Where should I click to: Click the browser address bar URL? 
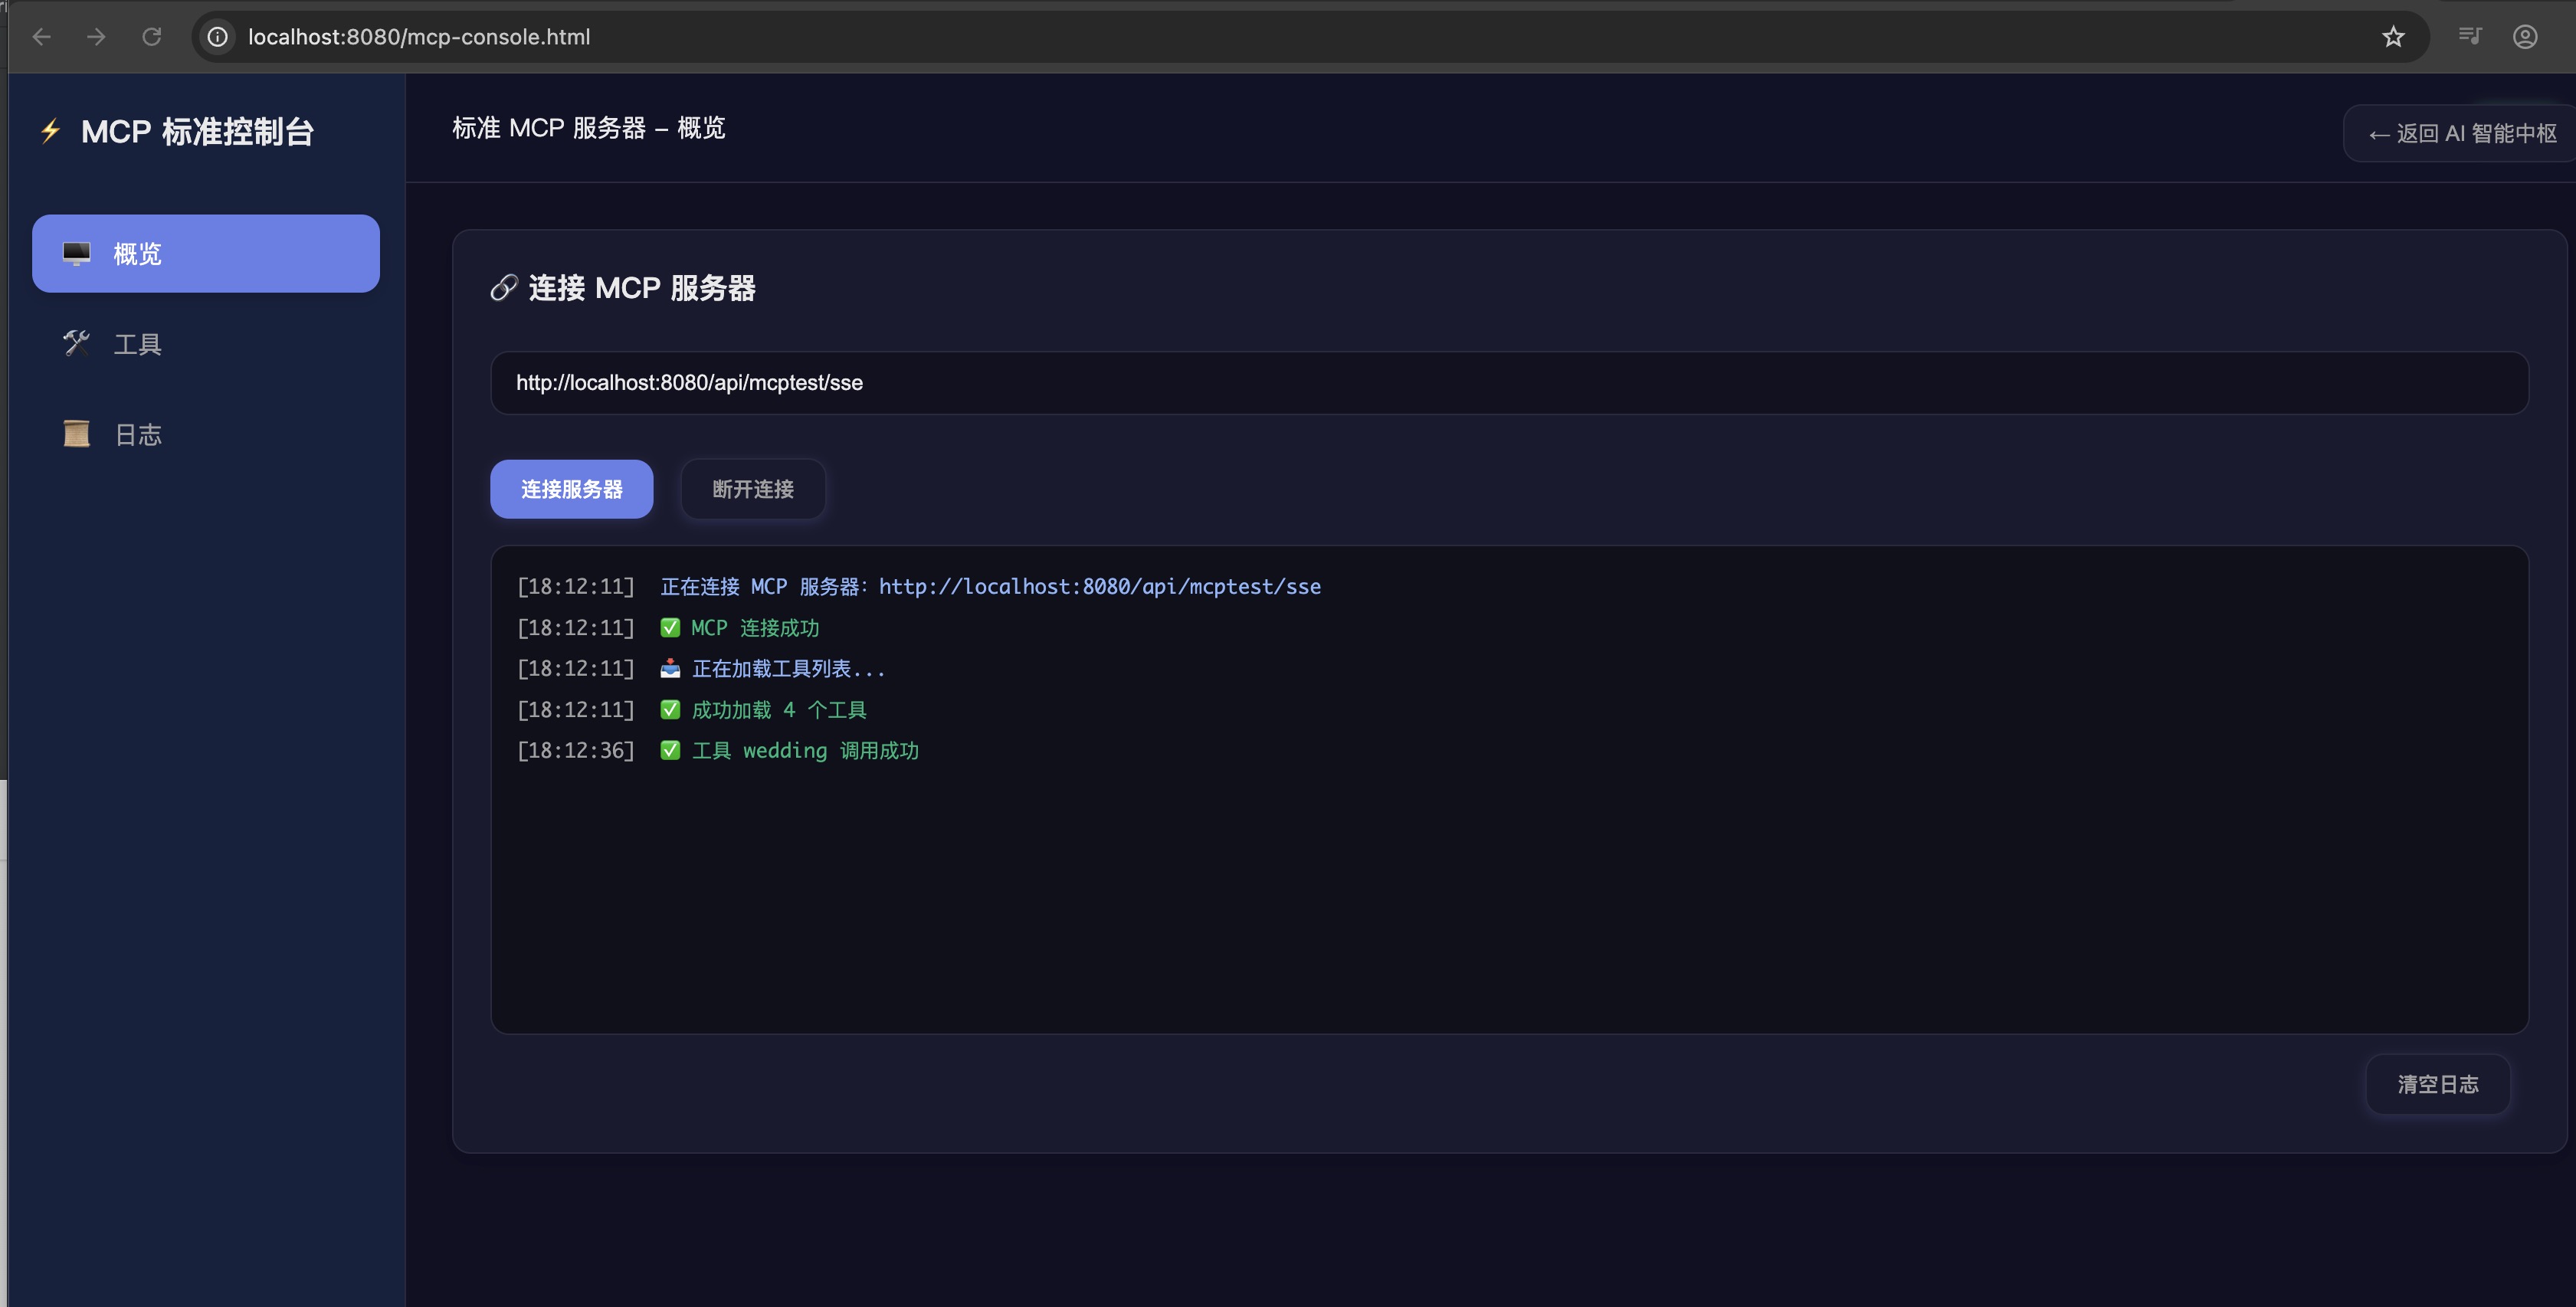(x=419, y=37)
